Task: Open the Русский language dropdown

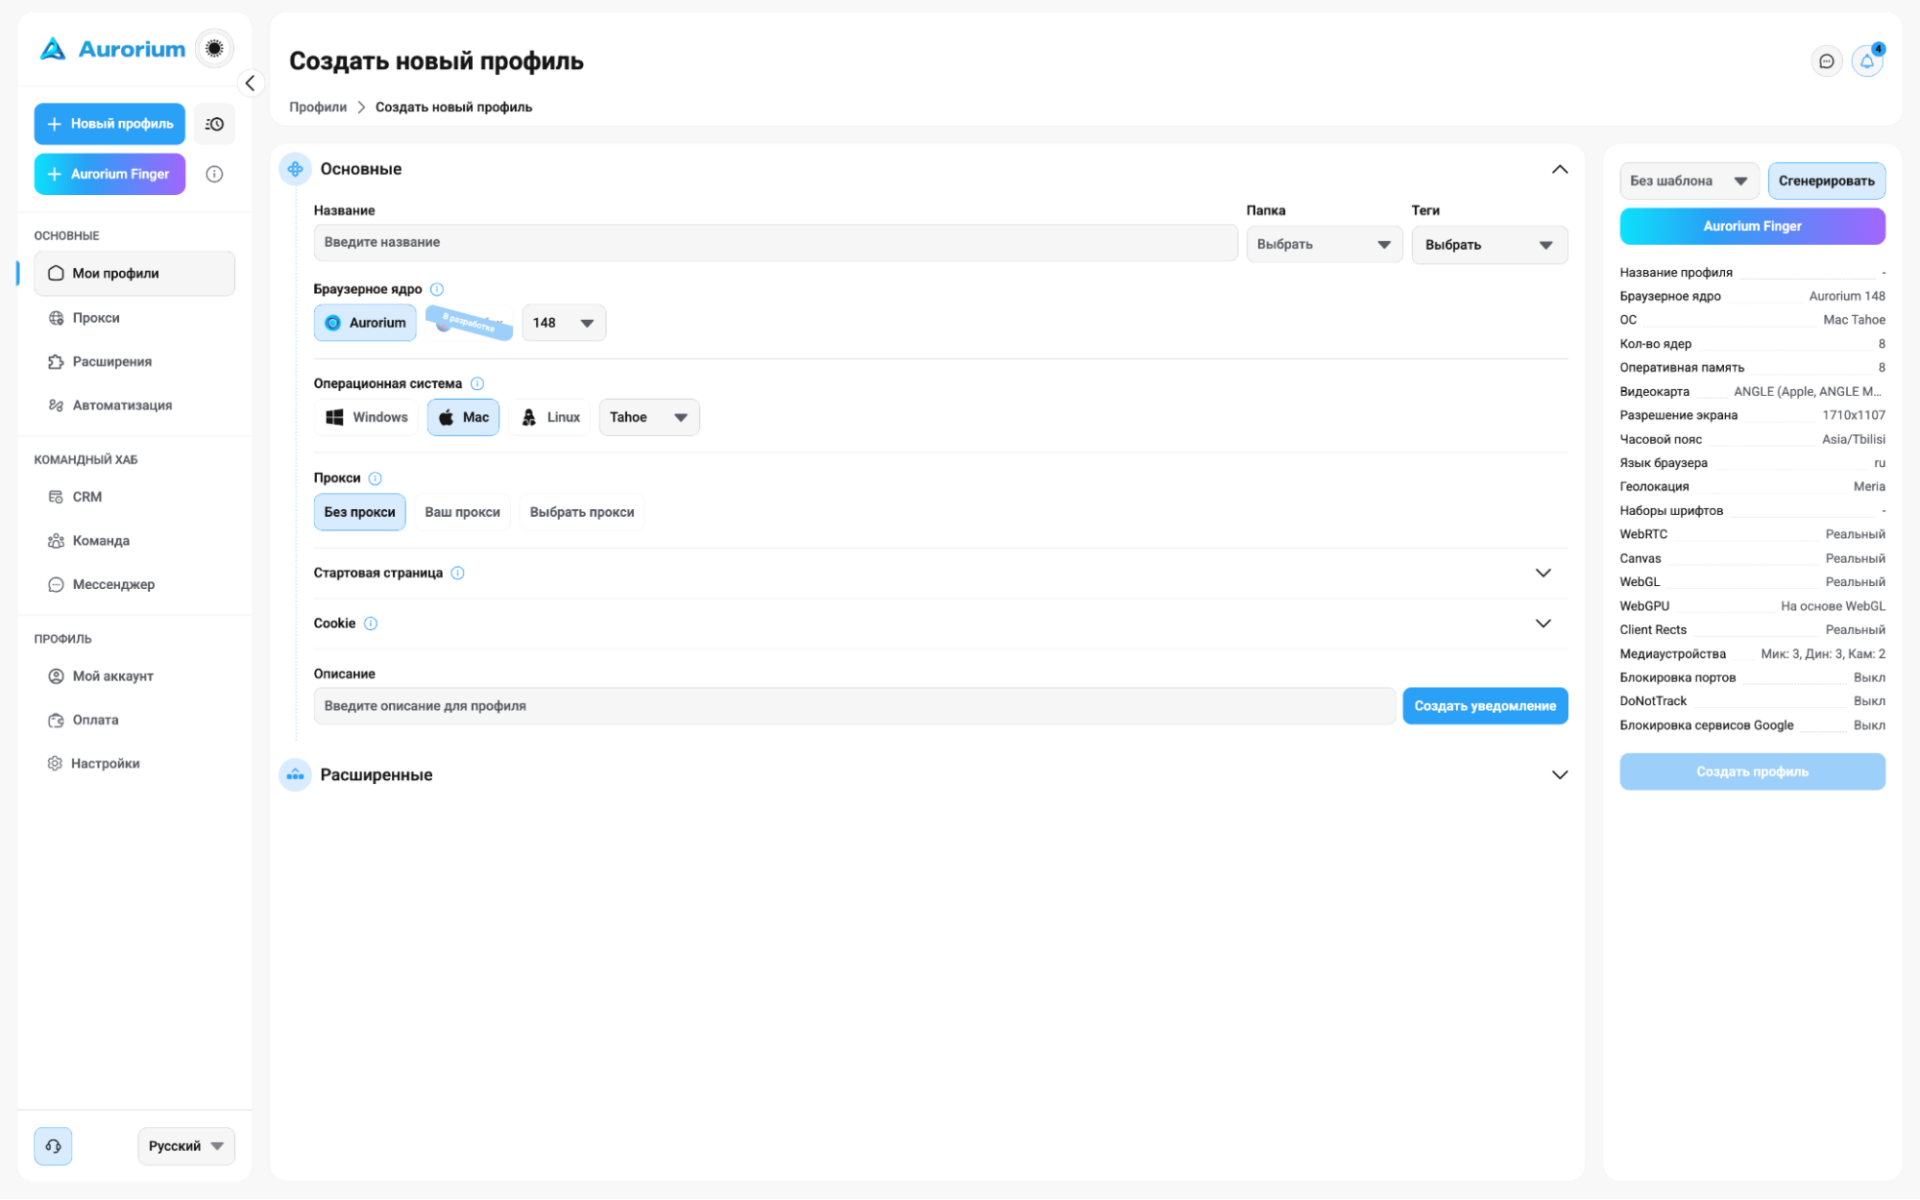Action: pos(186,1146)
